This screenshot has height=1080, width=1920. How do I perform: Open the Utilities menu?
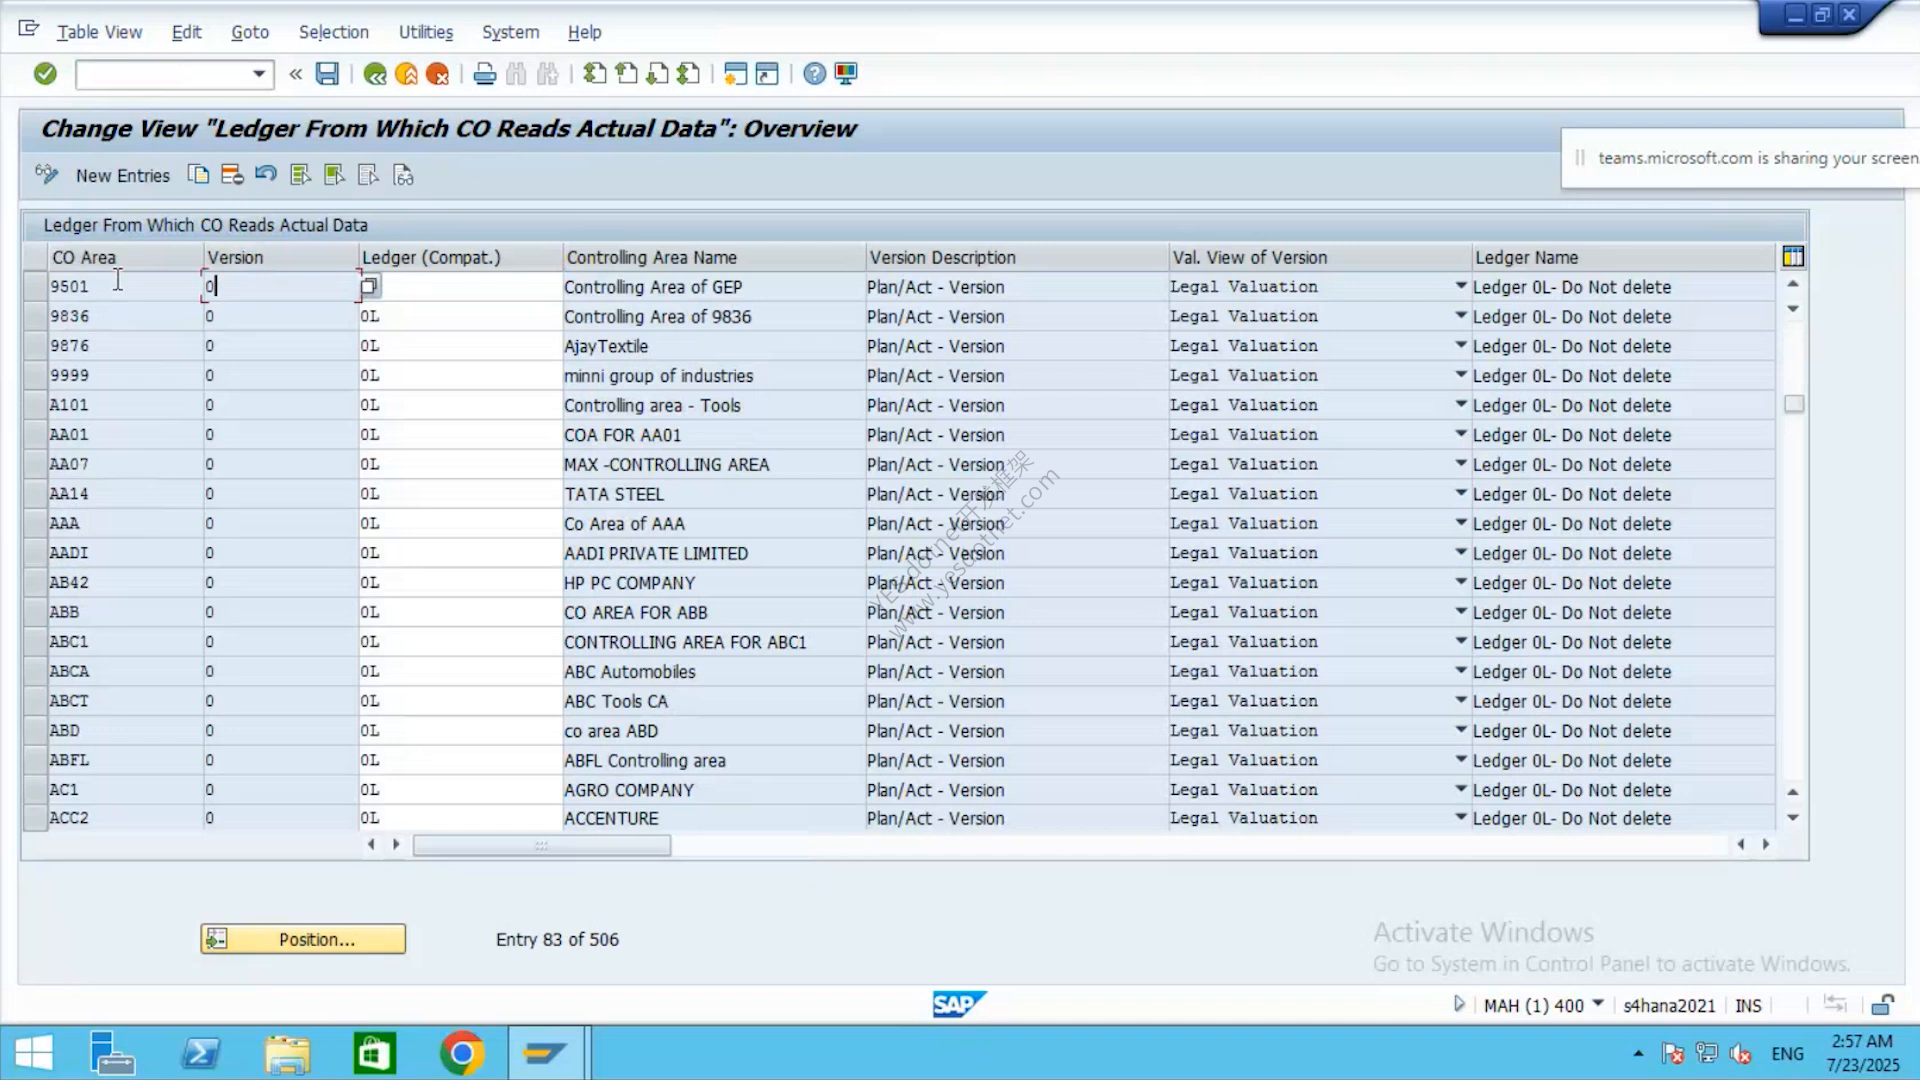(x=426, y=32)
